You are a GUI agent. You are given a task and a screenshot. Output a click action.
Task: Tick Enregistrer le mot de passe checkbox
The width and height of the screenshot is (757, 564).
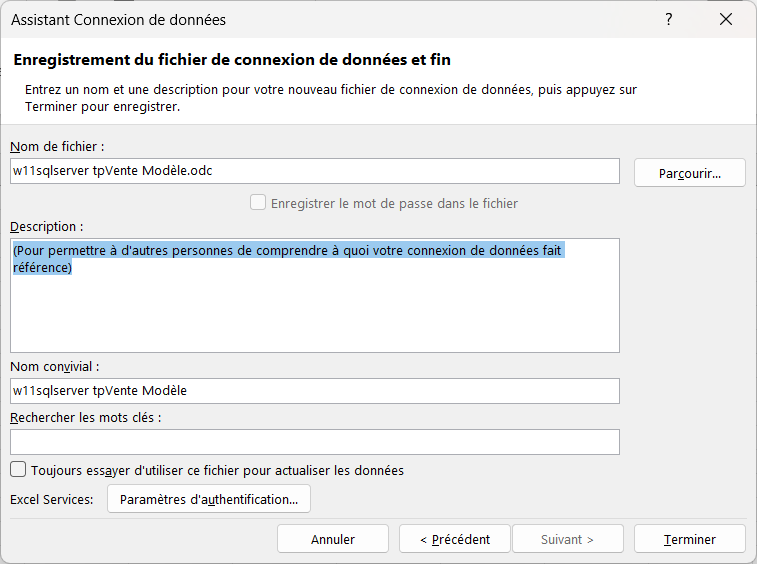coord(258,202)
